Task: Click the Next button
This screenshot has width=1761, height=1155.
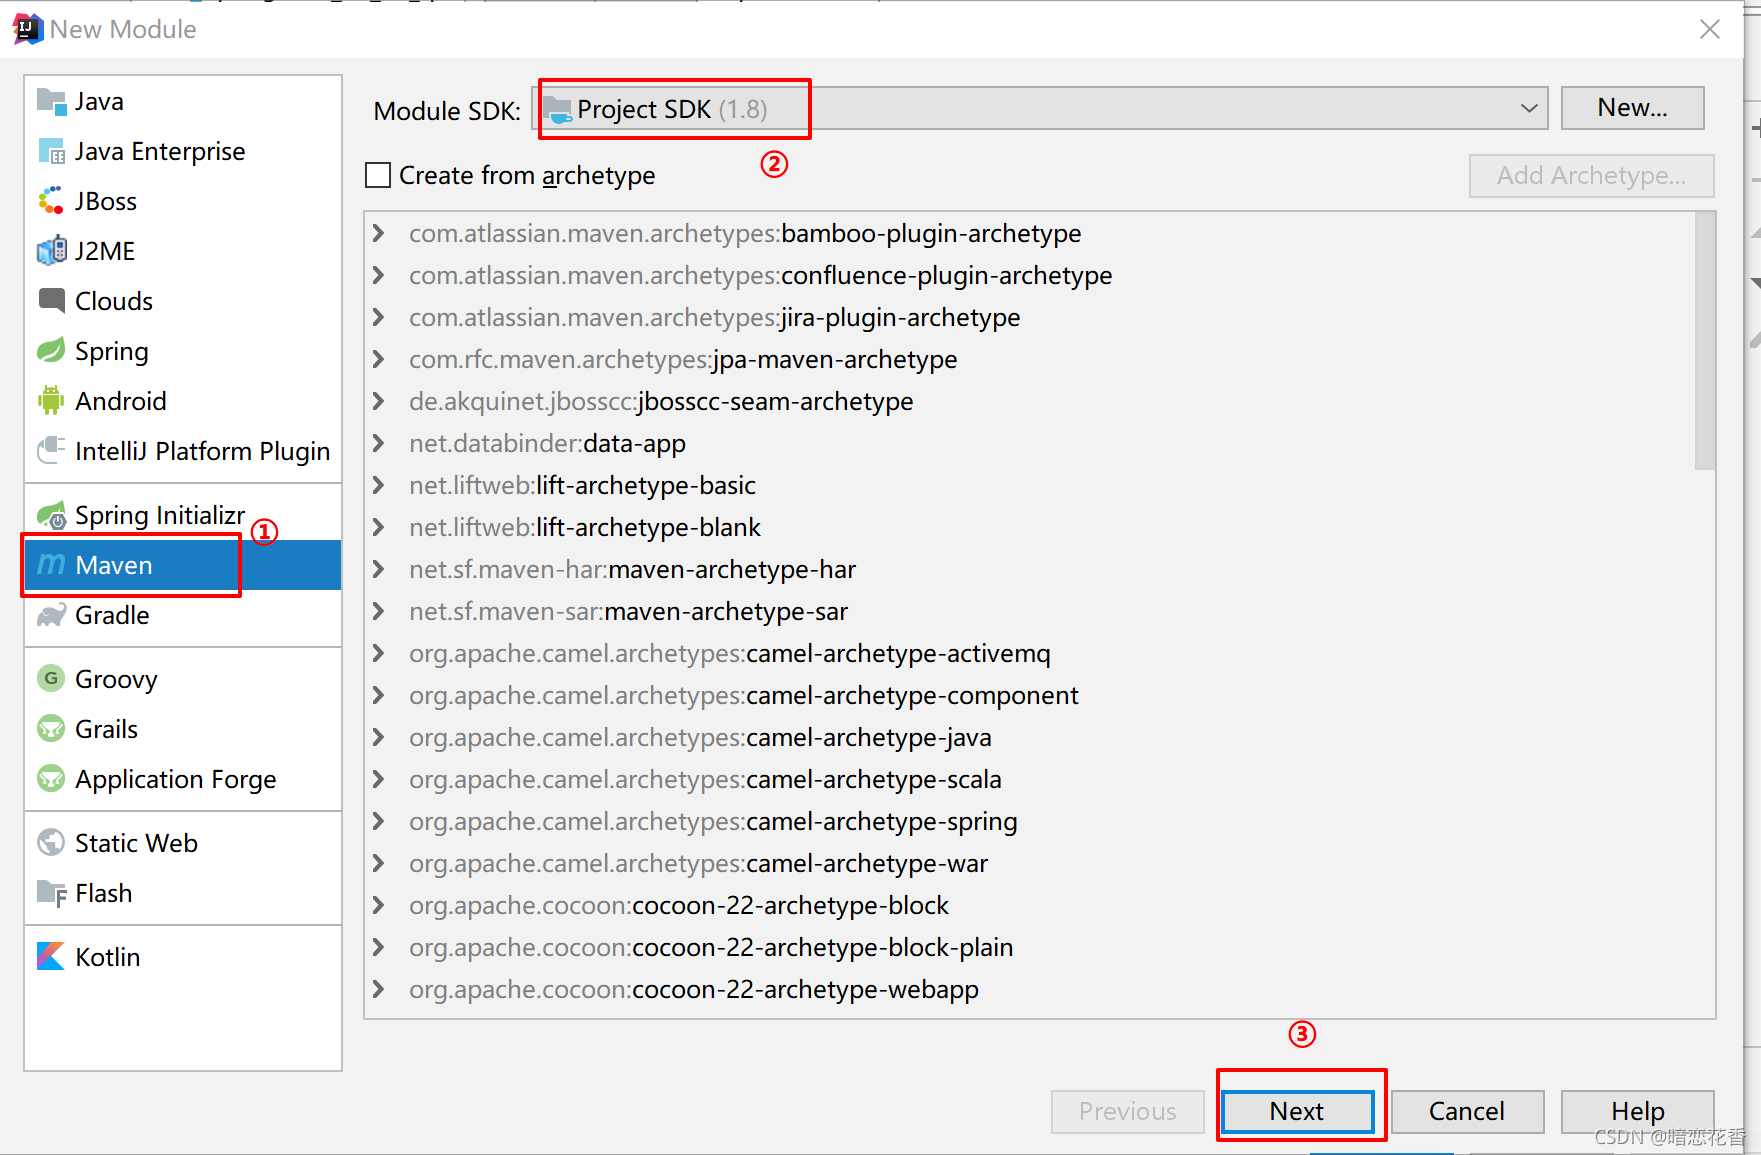Action: pos(1297,1111)
